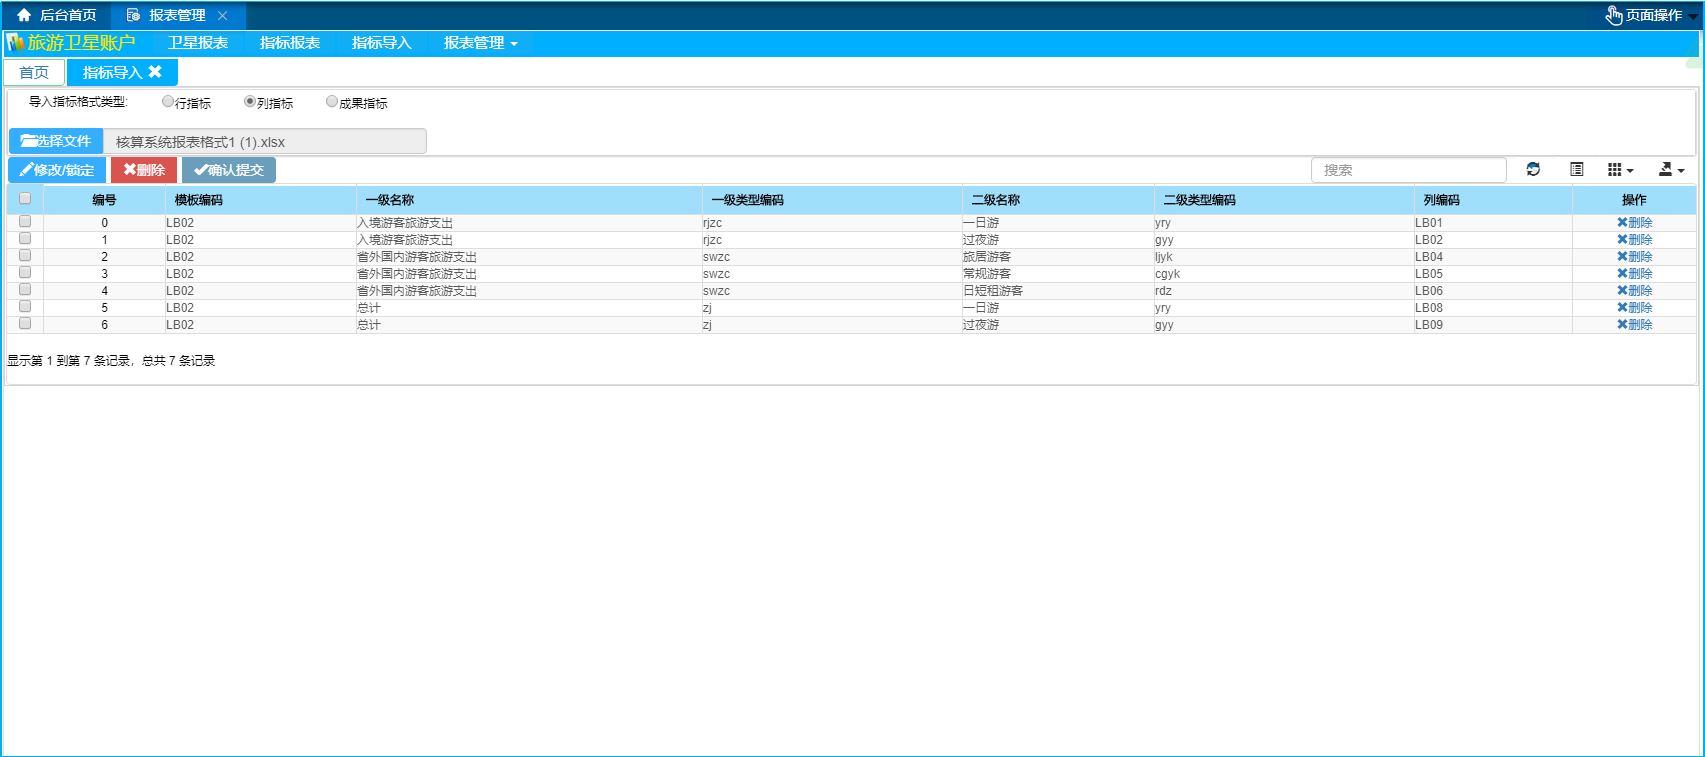Click the delete X for row LB01

tap(1622, 223)
